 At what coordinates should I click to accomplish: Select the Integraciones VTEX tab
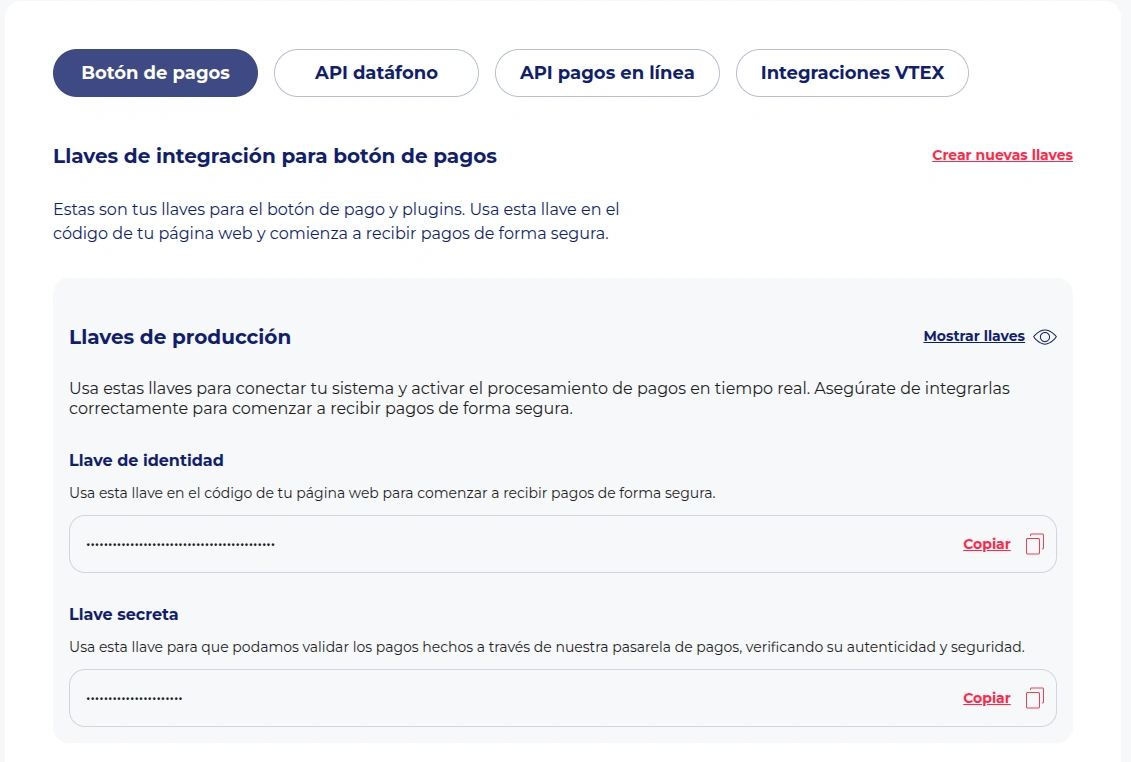click(852, 72)
